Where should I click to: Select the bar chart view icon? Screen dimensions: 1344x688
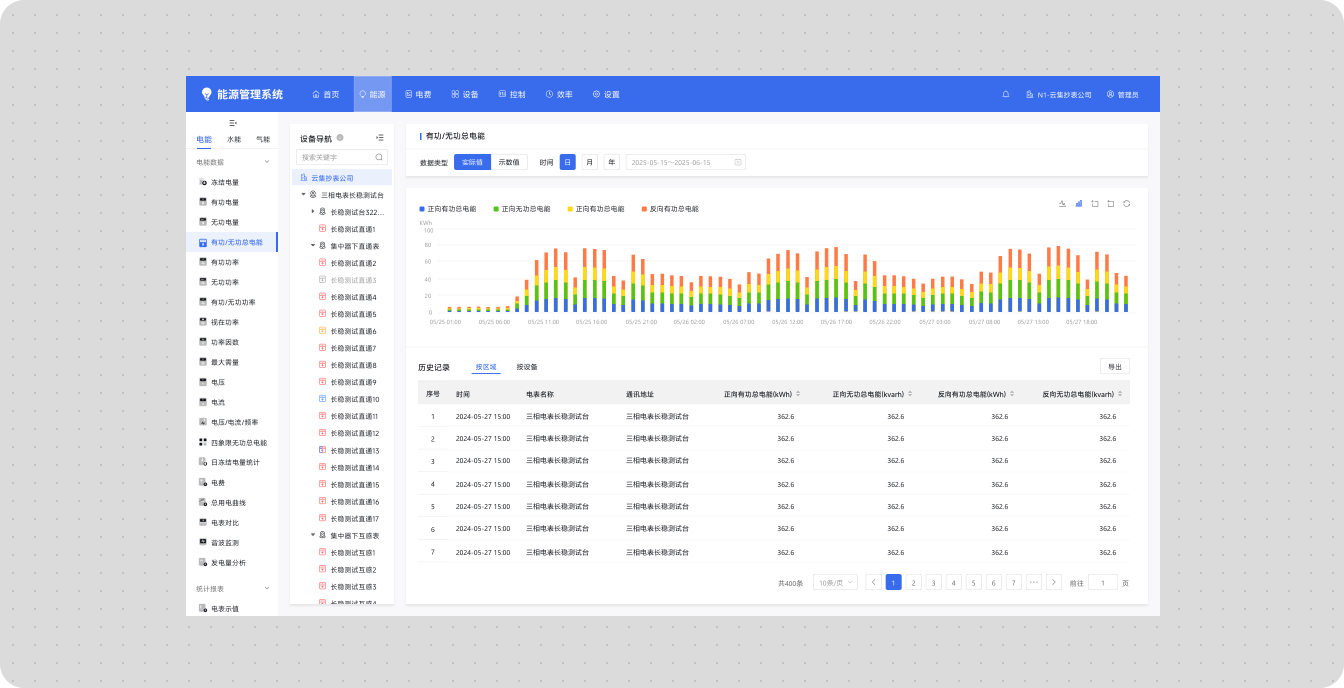point(1079,203)
